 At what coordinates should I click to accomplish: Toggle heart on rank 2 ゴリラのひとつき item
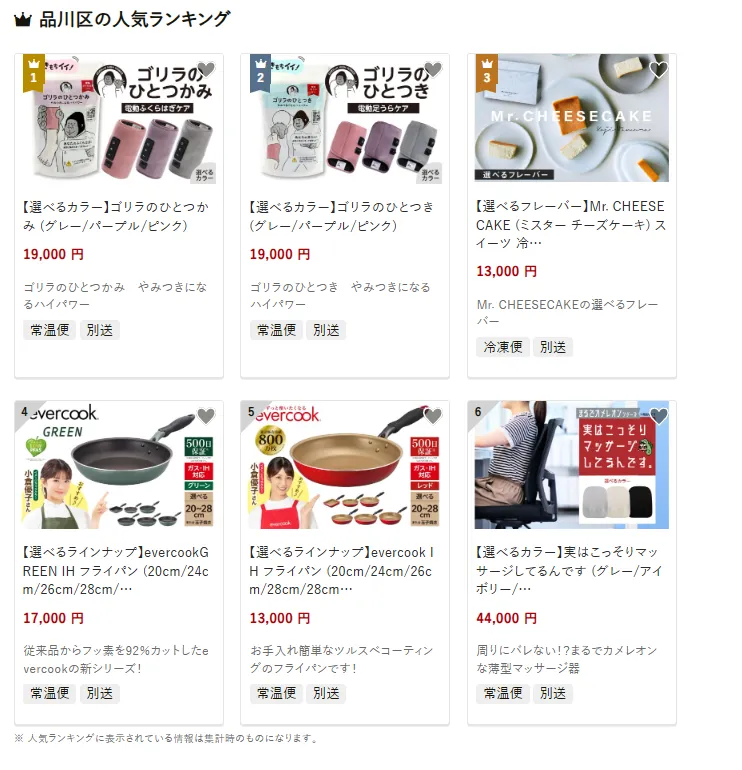pos(433,70)
